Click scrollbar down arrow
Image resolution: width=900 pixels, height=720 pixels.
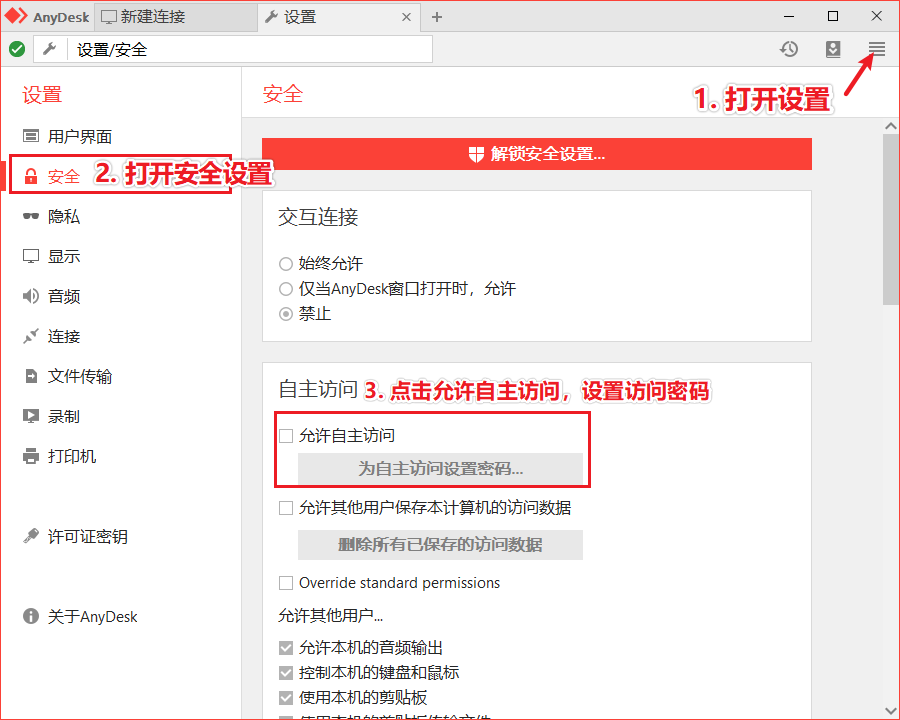pyautogui.click(x=891, y=711)
